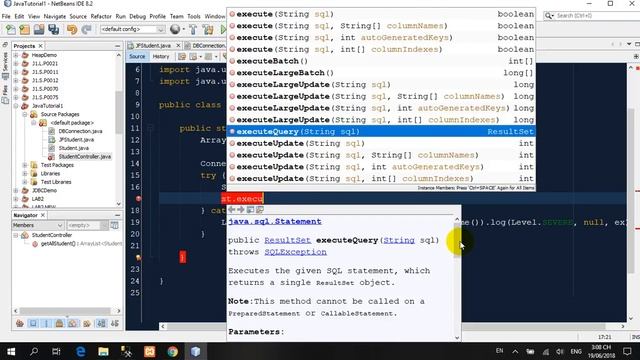Toggle show inner classes in Navigator

73,324
